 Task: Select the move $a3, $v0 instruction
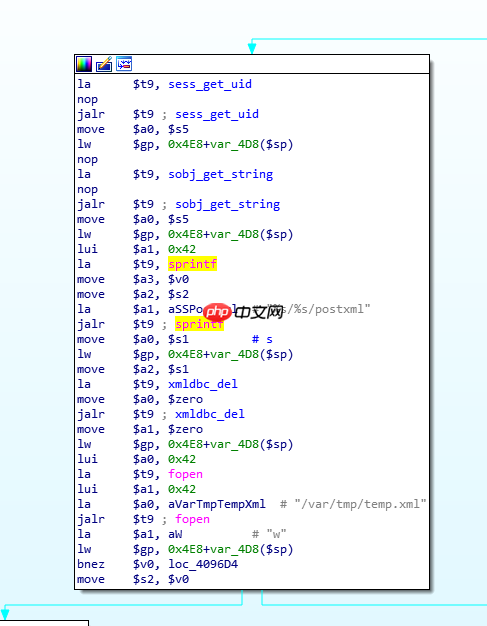tap(133, 279)
